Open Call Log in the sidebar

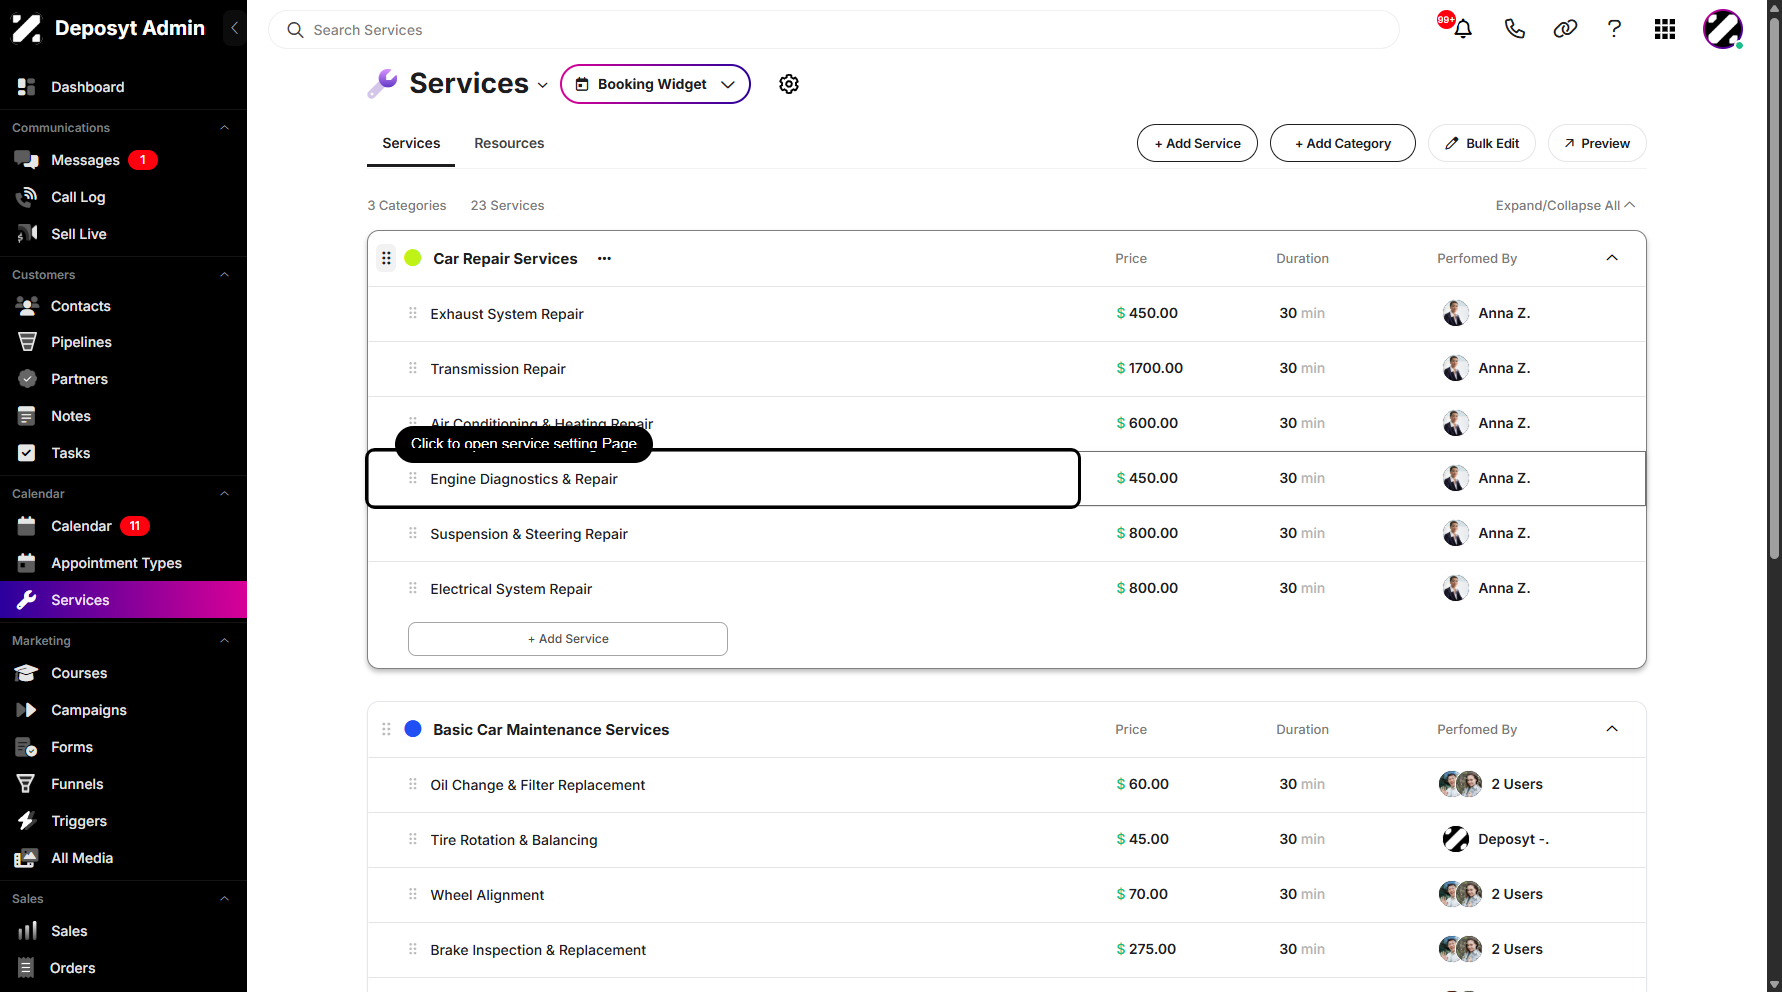pyautogui.click(x=78, y=197)
